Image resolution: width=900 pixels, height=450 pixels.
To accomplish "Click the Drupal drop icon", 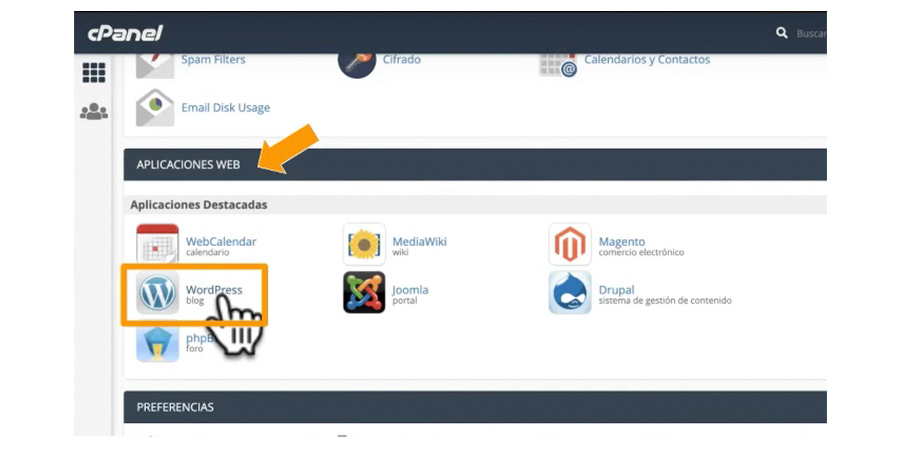I will (570, 292).
